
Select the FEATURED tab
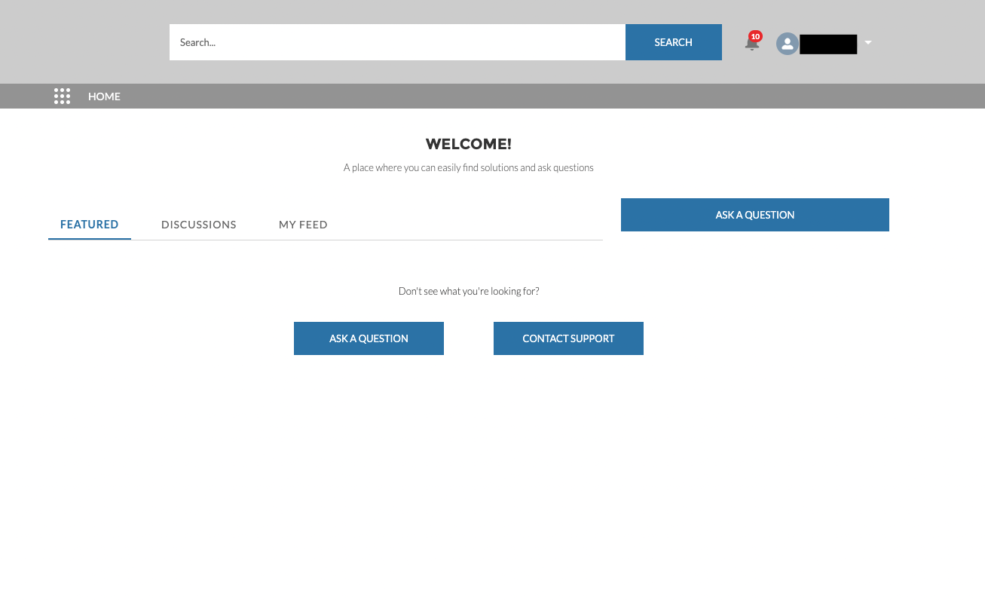point(89,224)
